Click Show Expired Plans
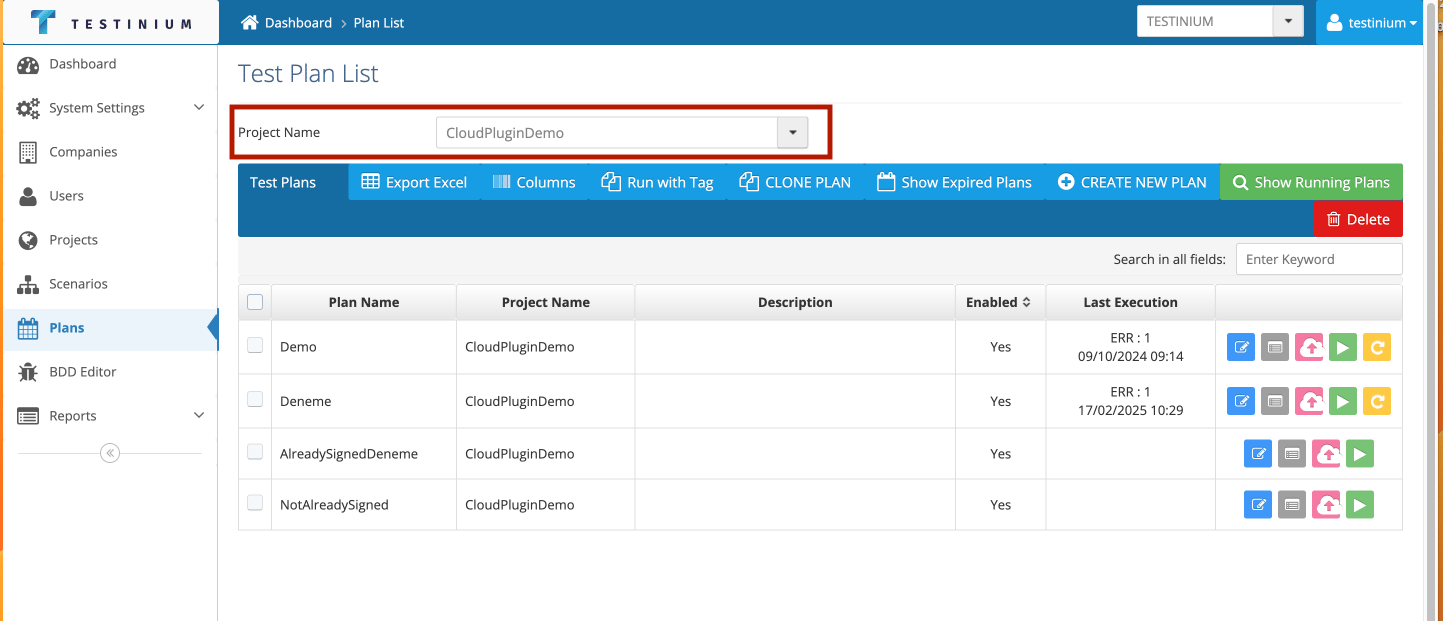Screen dimensions: 1443x621 pyautogui.click(x=954, y=182)
